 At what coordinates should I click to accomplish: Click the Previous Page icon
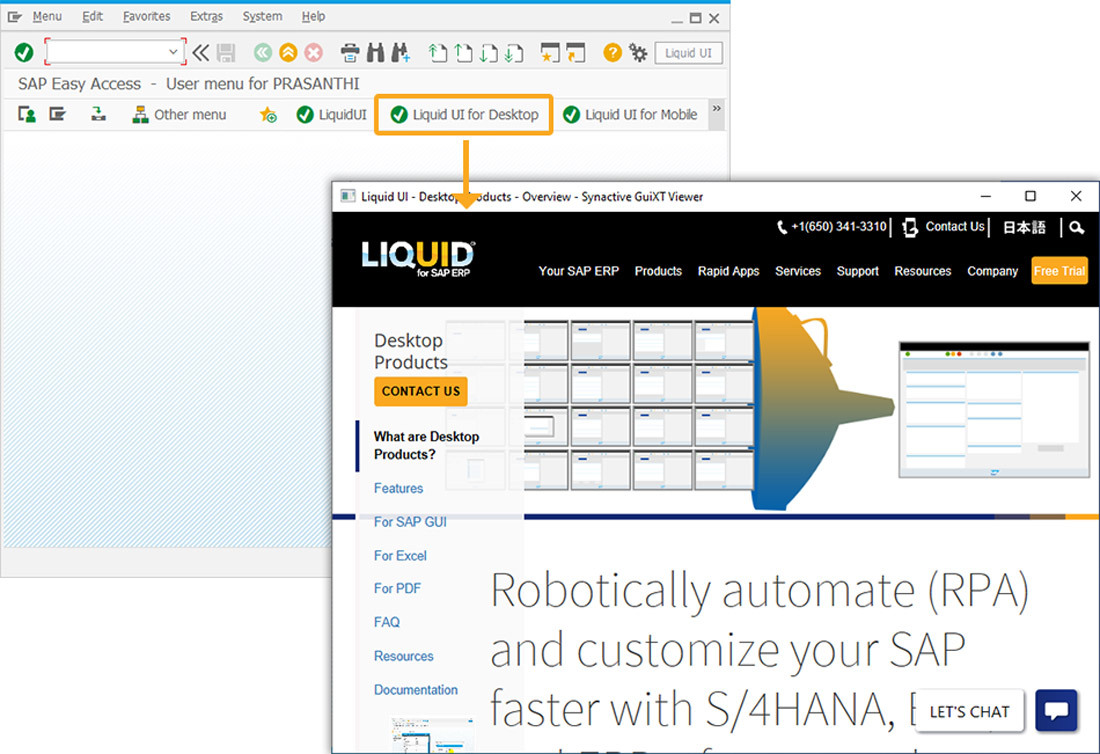(x=463, y=53)
